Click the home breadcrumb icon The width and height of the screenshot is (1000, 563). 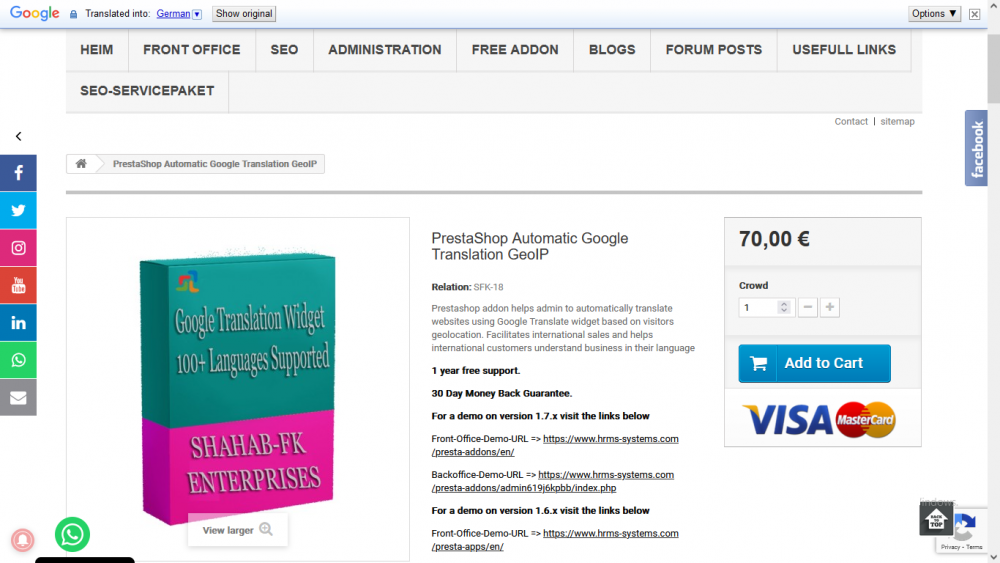click(x=81, y=164)
